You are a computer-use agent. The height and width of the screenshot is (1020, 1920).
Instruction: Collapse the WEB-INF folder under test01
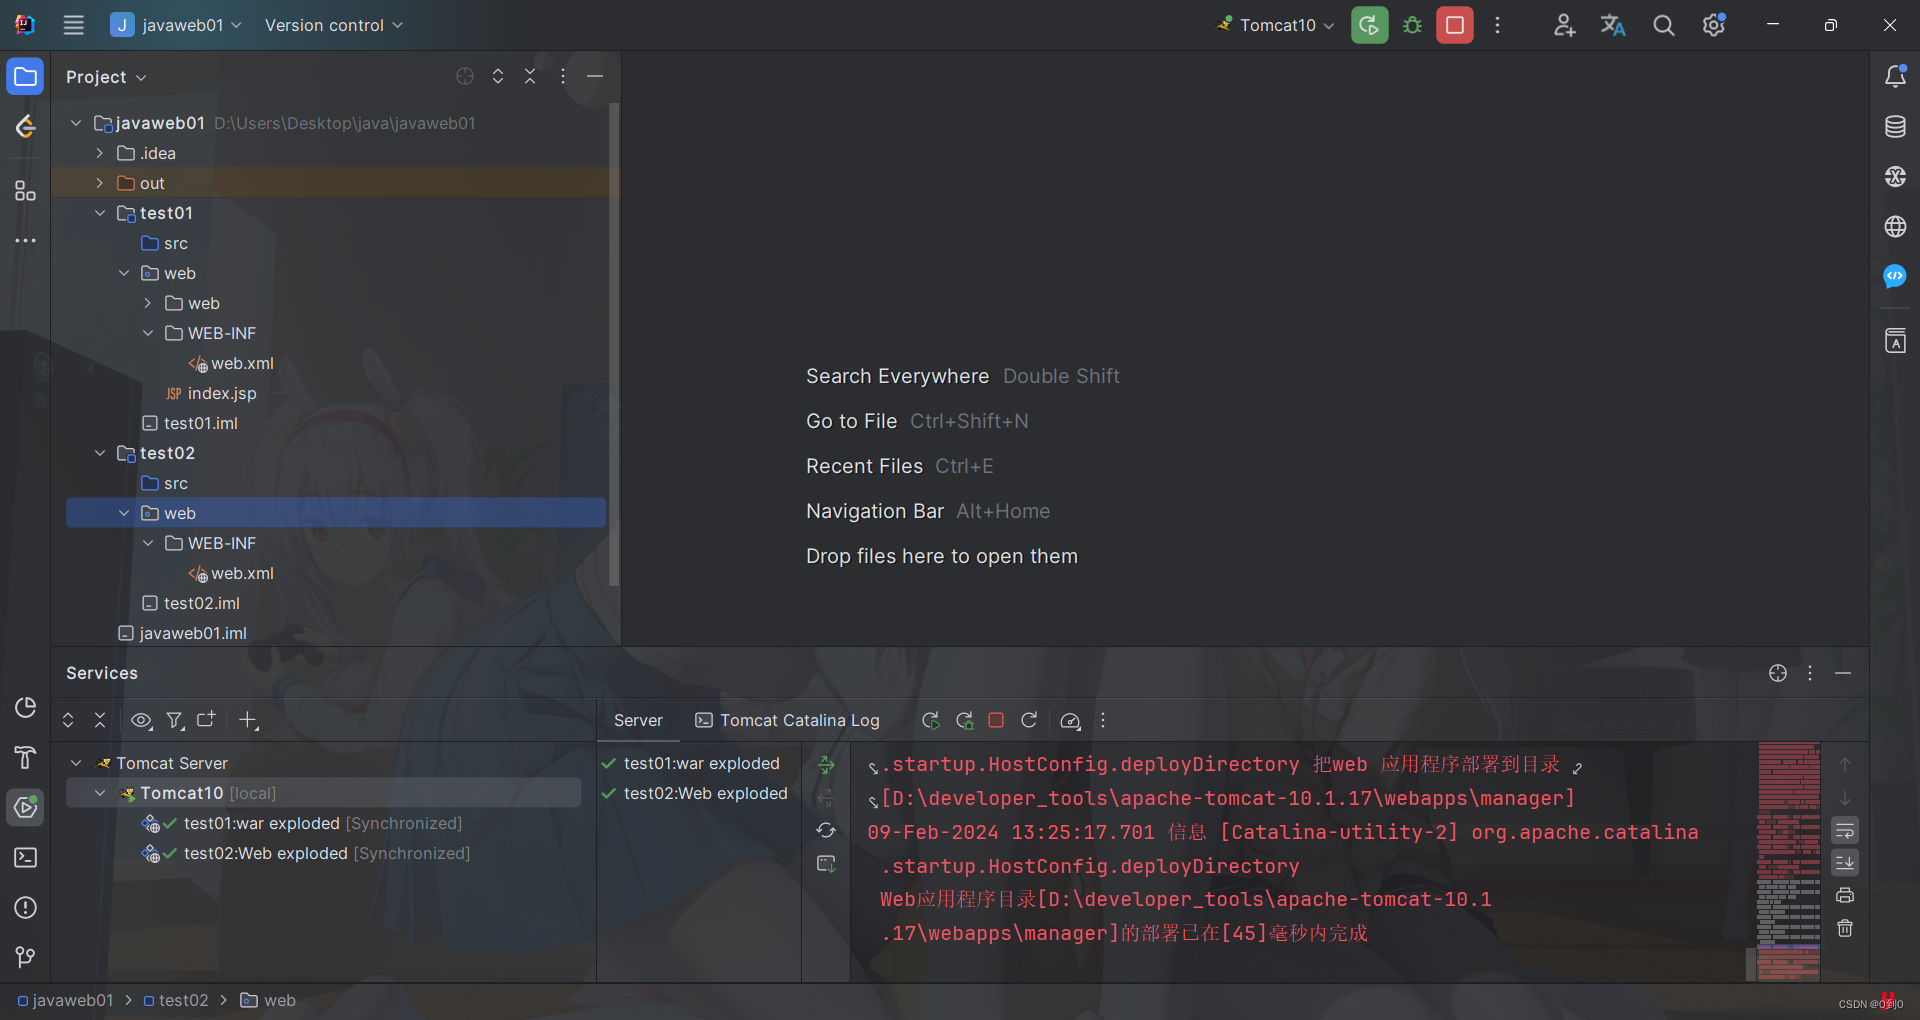[x=148, y=333]
